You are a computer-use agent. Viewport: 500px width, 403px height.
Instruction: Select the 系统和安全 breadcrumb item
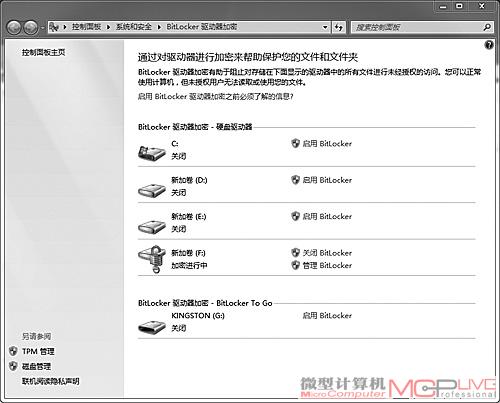(134, 27)
